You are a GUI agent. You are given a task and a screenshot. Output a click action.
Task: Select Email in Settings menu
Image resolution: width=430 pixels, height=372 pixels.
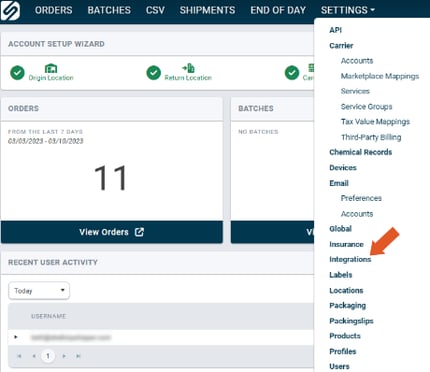[x=339, y=183]
